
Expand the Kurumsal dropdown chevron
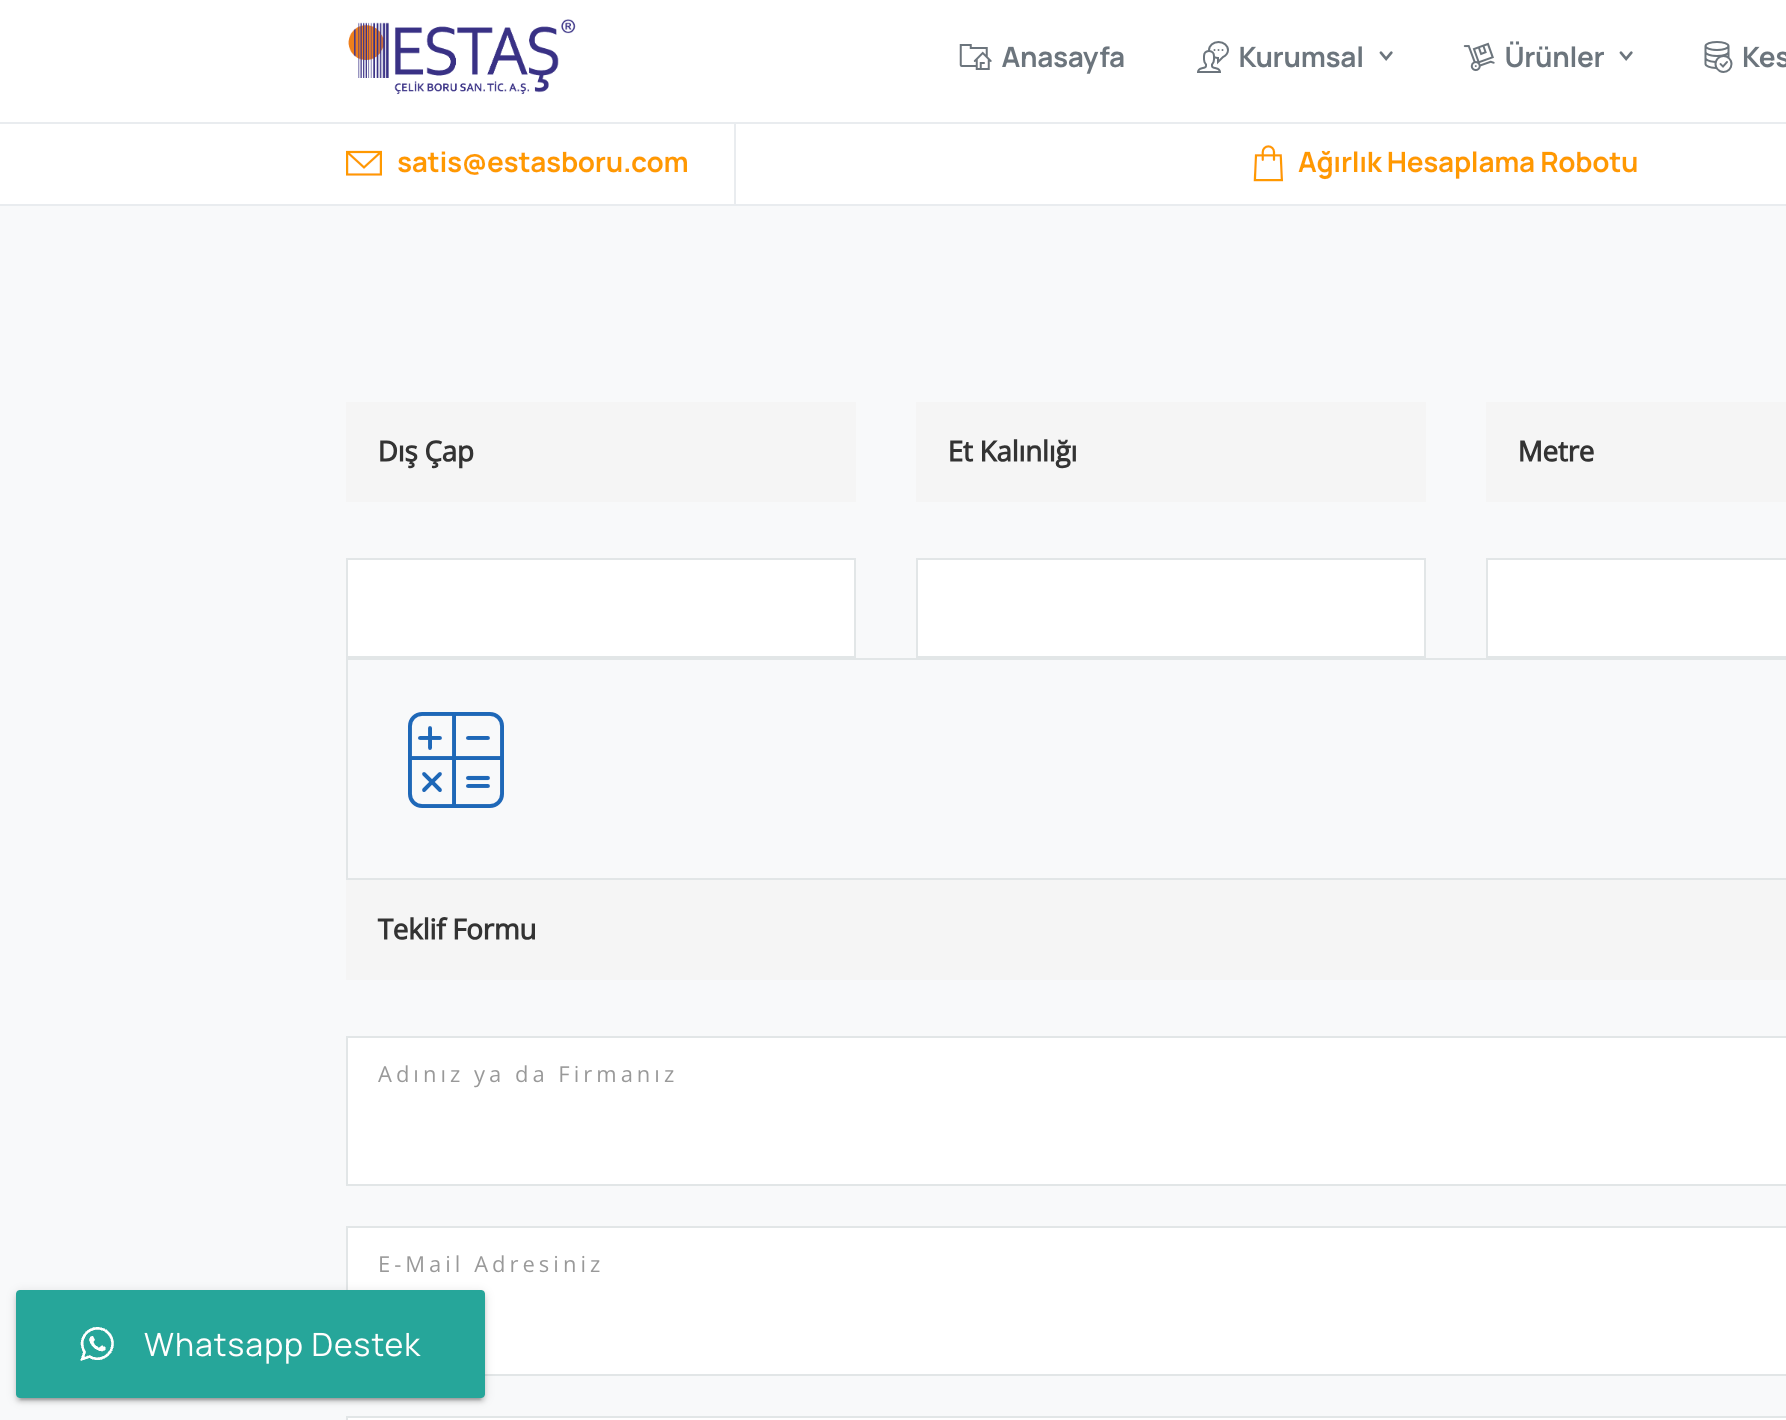coord(1386,57)
